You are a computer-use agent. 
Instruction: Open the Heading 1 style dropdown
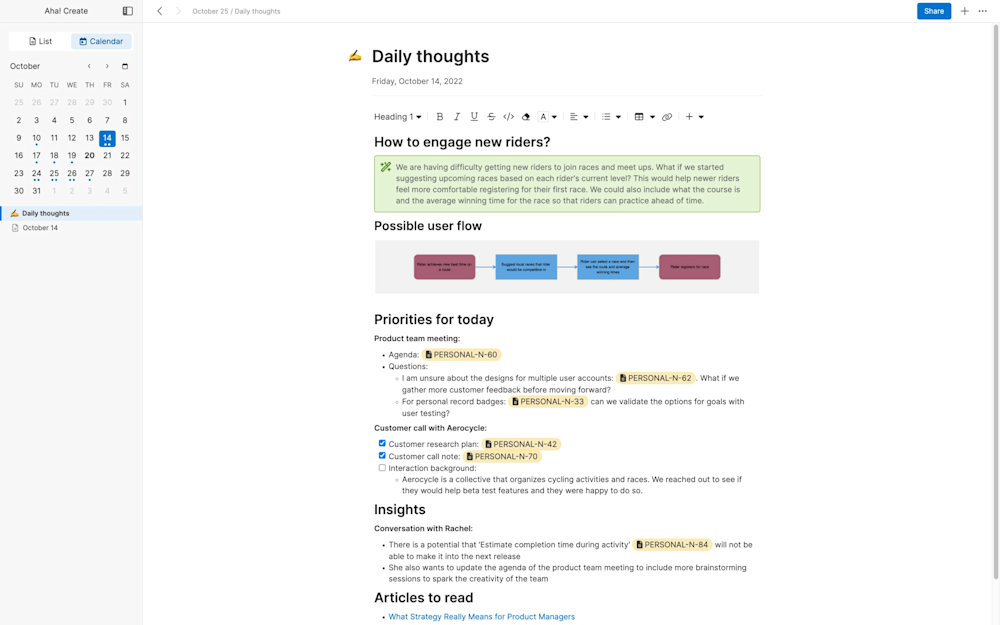coord(396,116)
